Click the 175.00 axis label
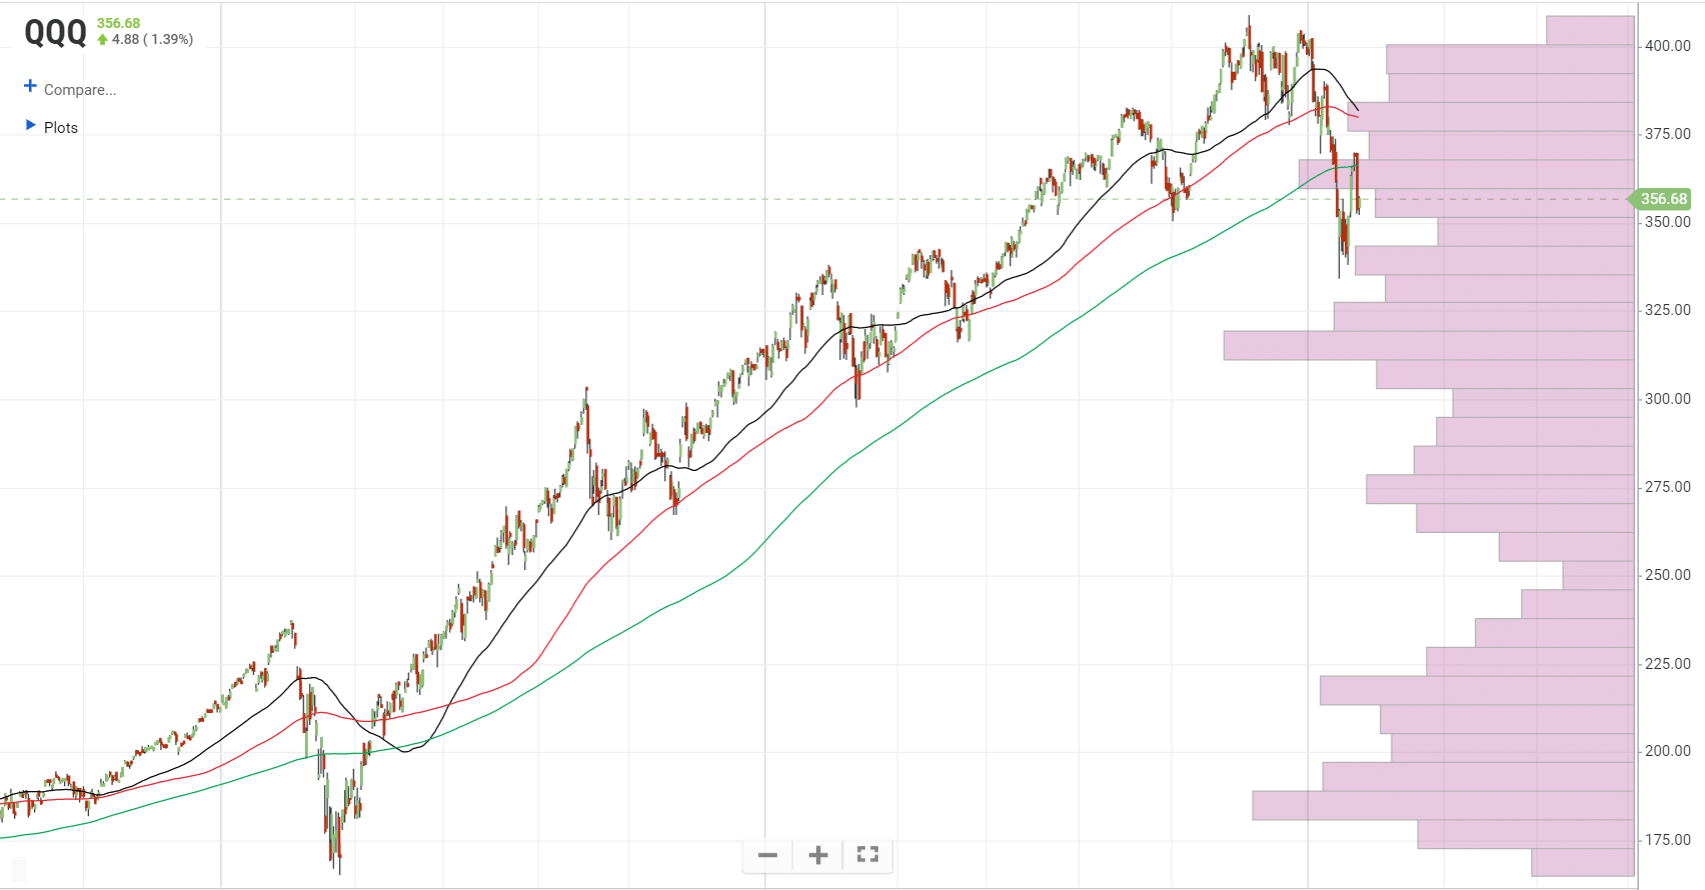Image resolution: width=1705 pixels, height=890 pixels. click(1668, 840)
